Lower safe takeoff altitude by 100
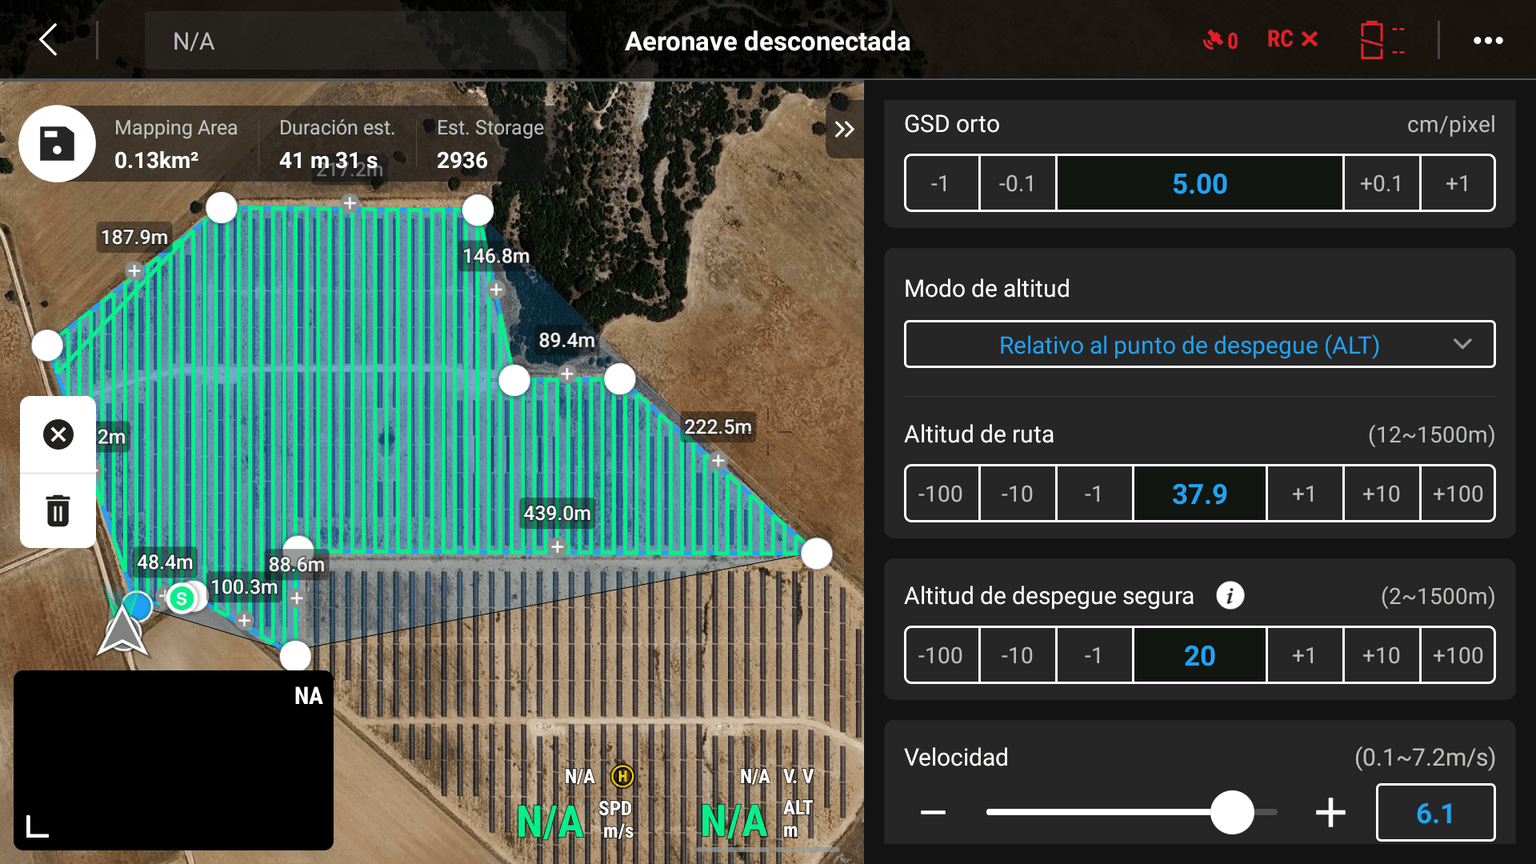 (x=941, y=655)
